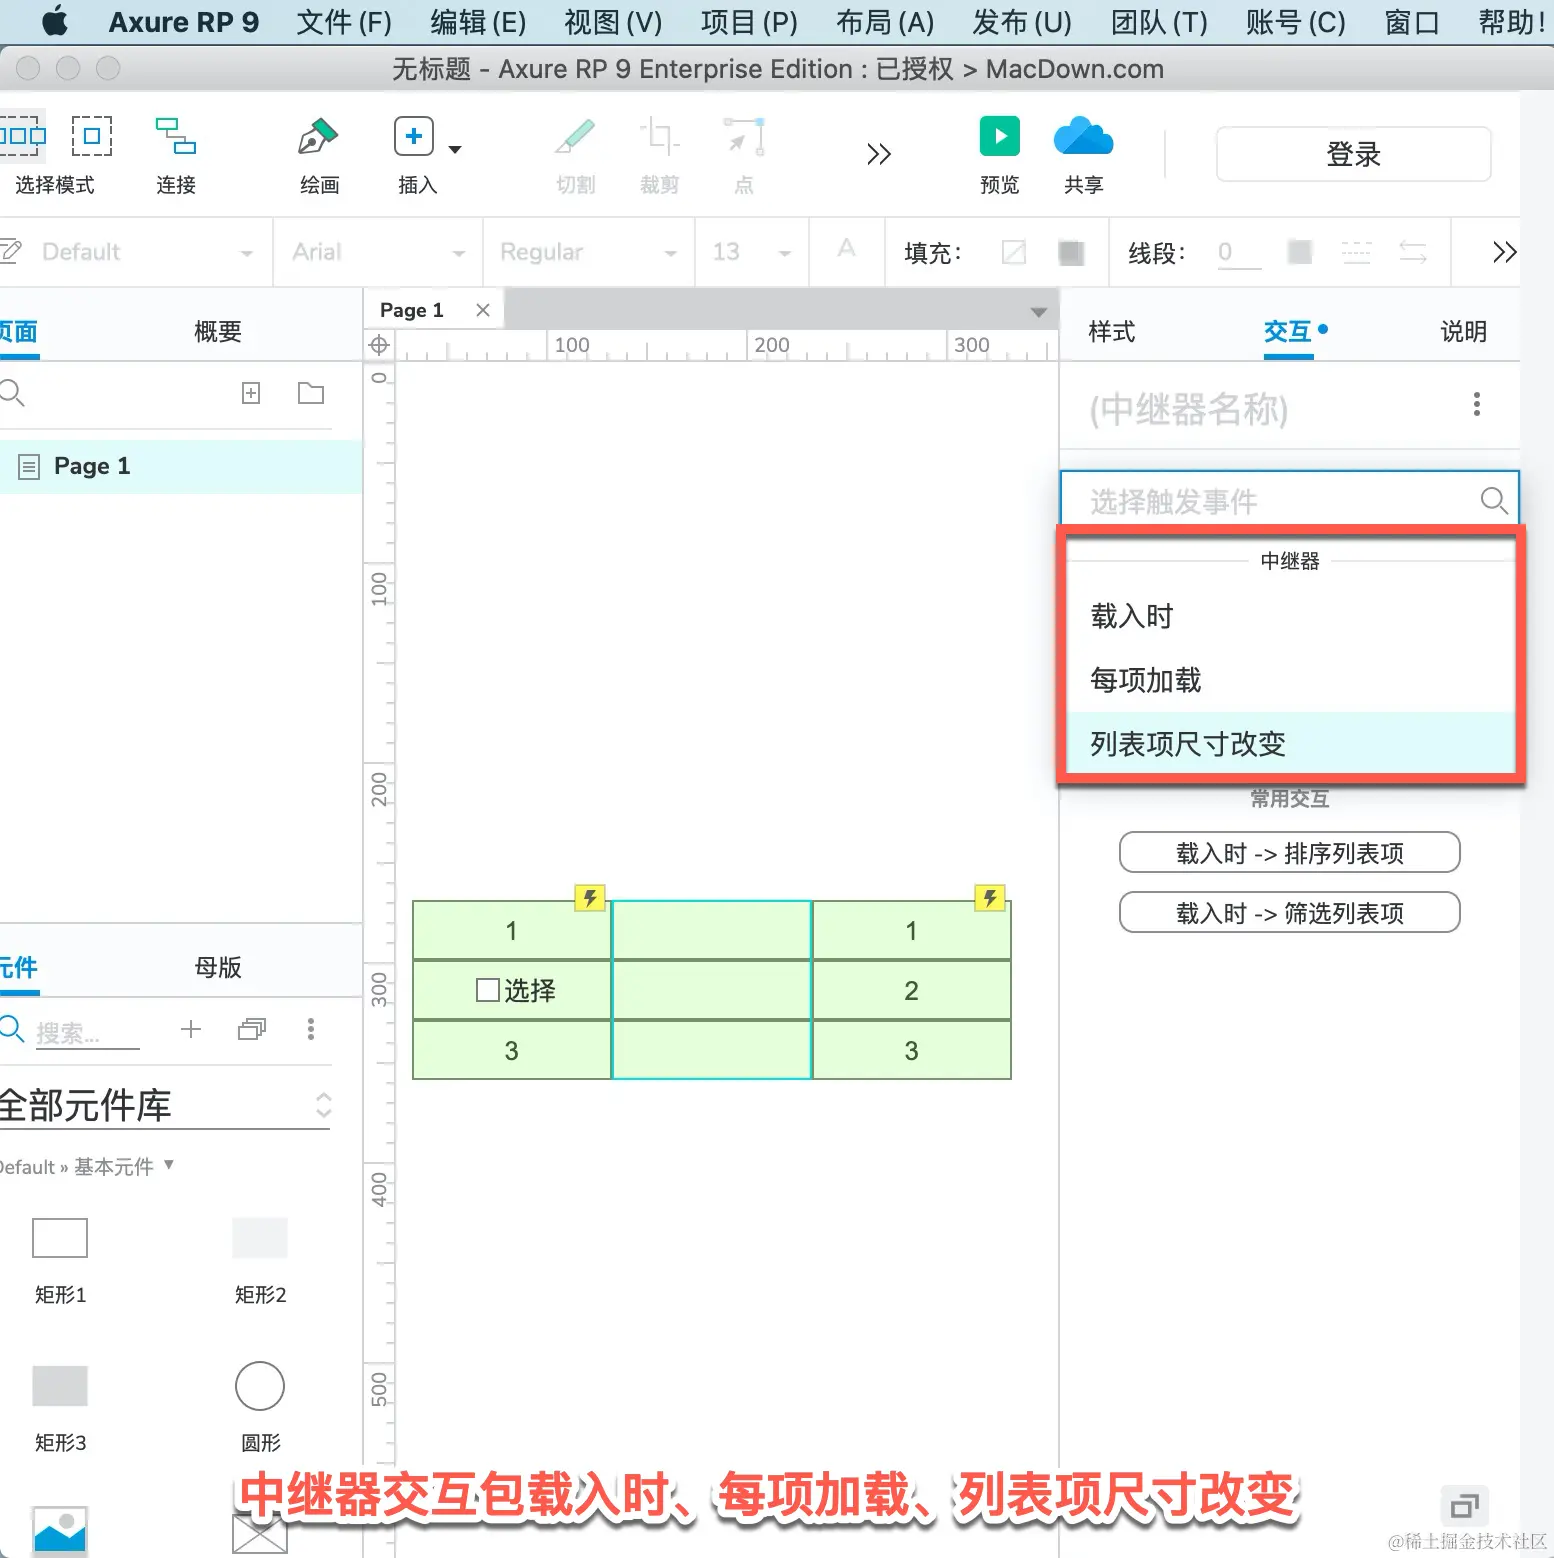Viewport: 1554px width, 1558px height.
Task: Click the gray fill color swatch
Action: [1071, 252]
